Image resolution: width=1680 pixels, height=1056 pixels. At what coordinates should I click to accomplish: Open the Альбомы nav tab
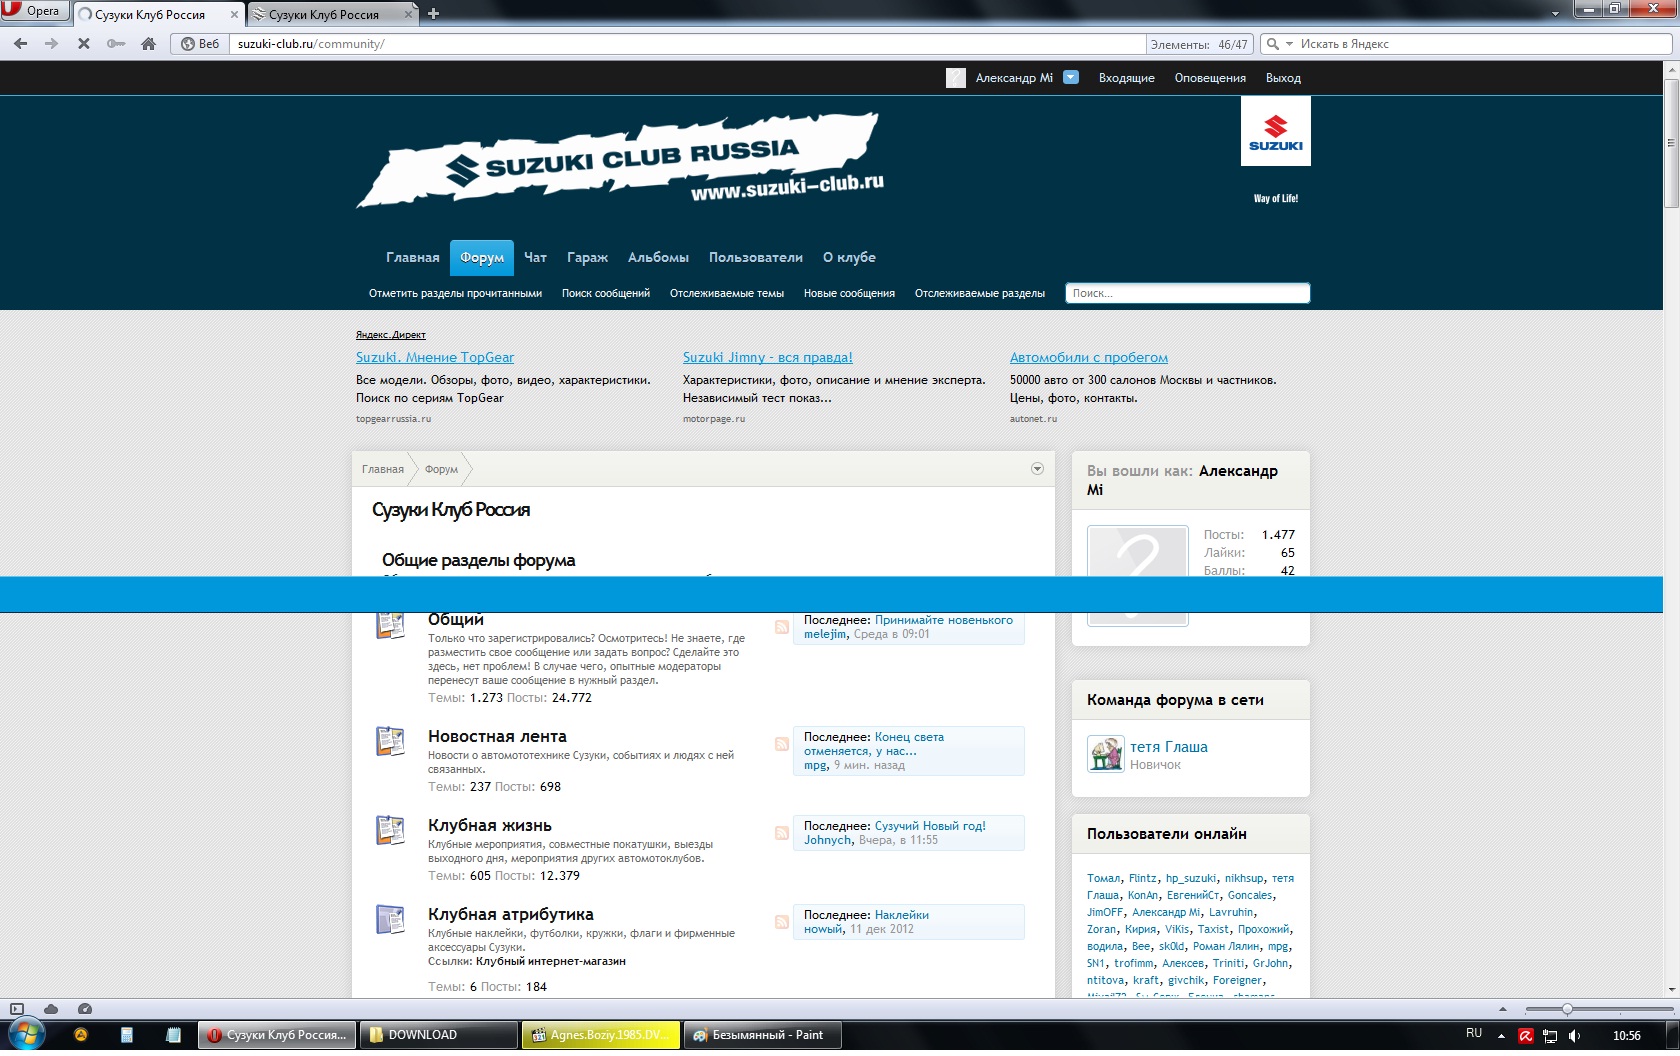(x=658, y=258)
